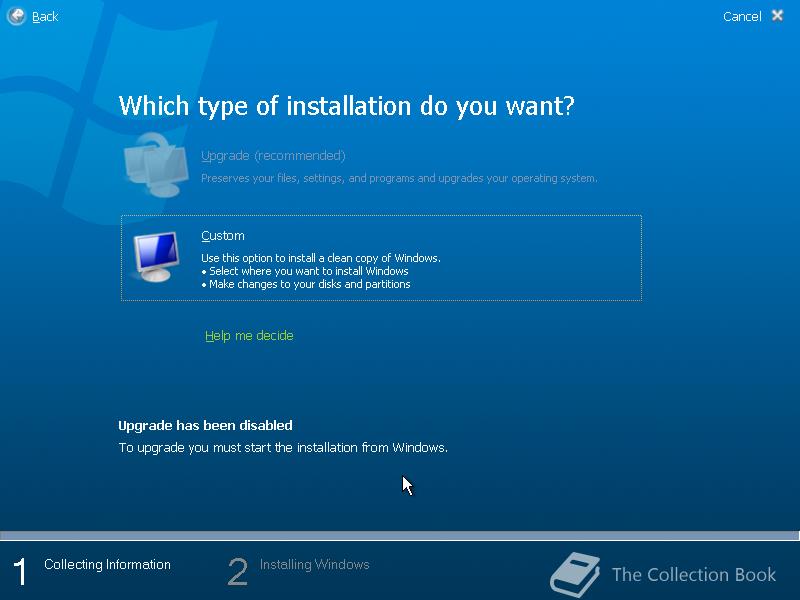800x600 pixels.
Task: Click the "Upgrade has been disabled" heading
Action: point(205,426)
